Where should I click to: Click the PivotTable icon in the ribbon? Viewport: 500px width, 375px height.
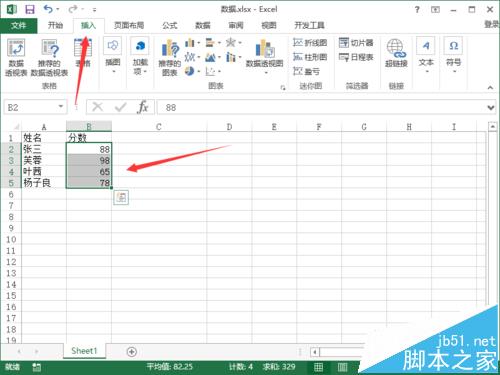[16, 57]
